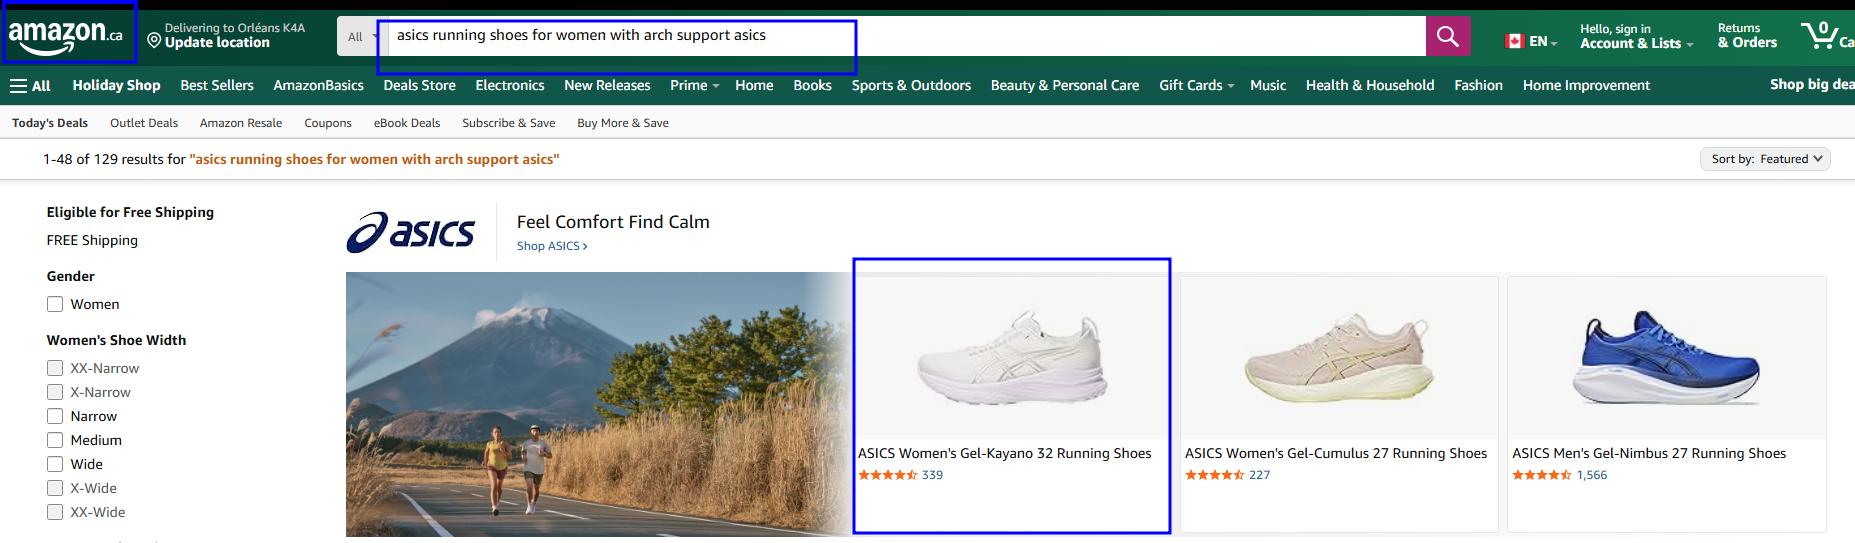Viewport: 1855px width, 543px height.
Task: Open the hamburger All menu
Action: pyautogui.click(x=30, y=86)
